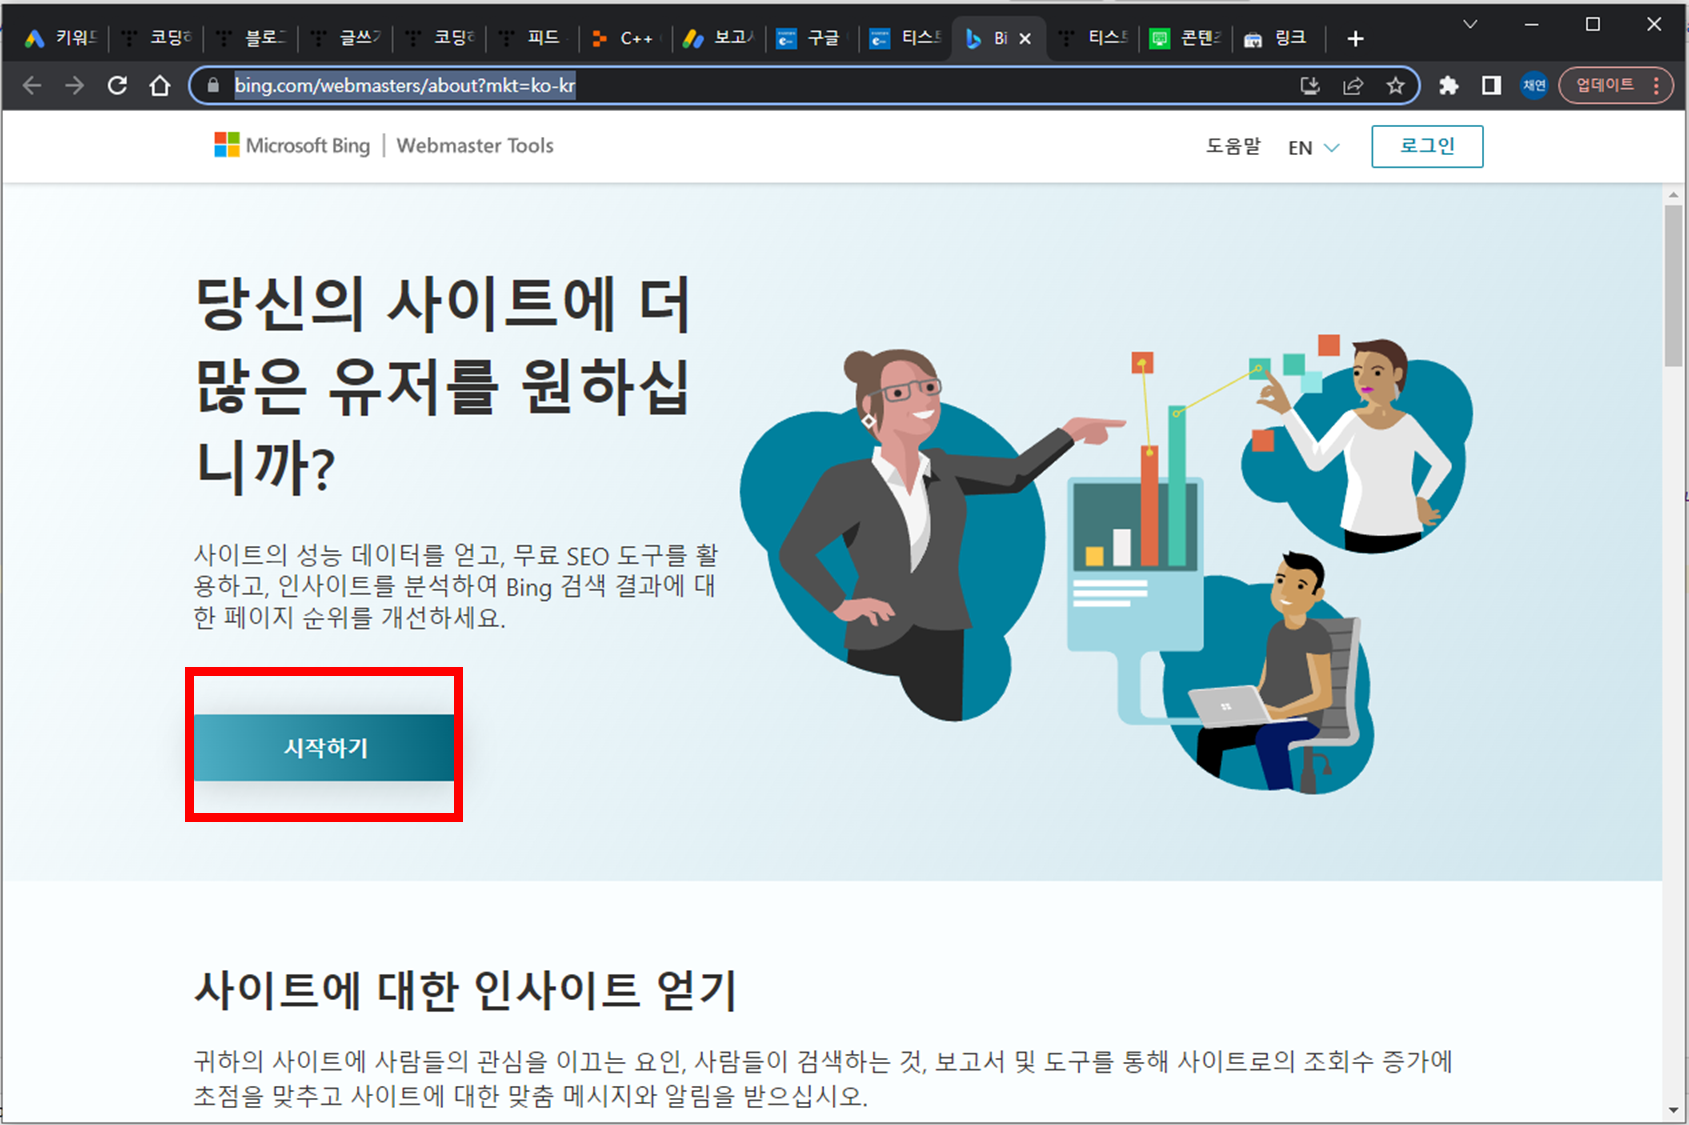This screenshot has height=1125, width=1689.
Task: Open the tab search dropdown arrow
Action: (1470, 24)
